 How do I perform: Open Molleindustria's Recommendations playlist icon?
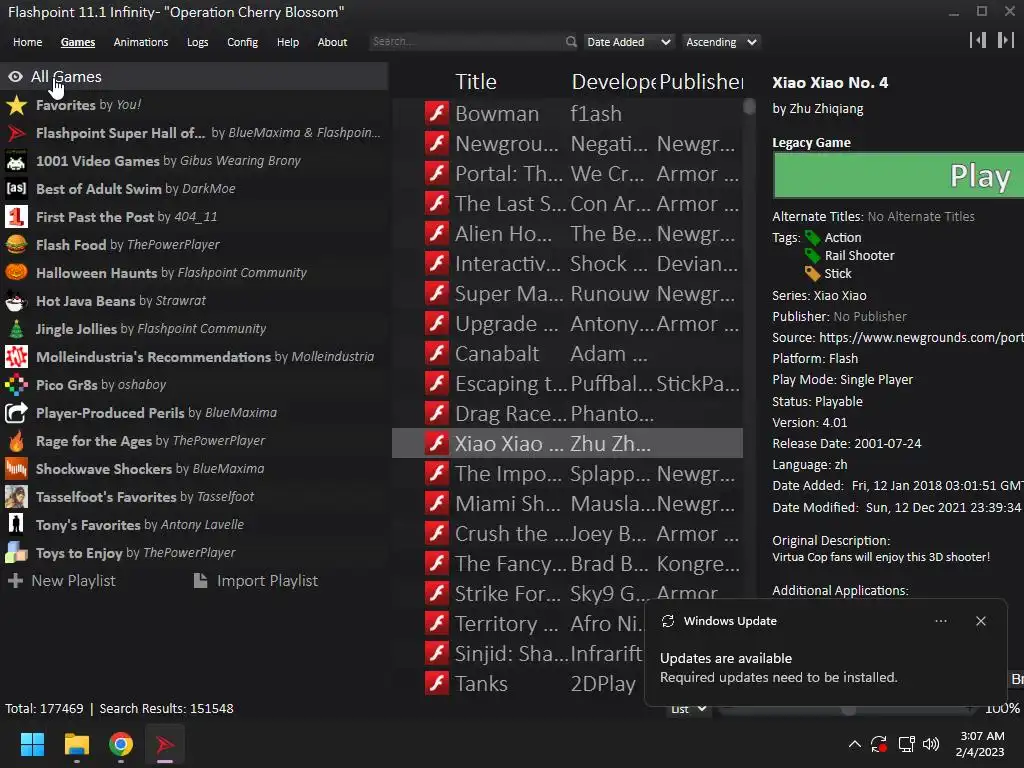point(16,357)
